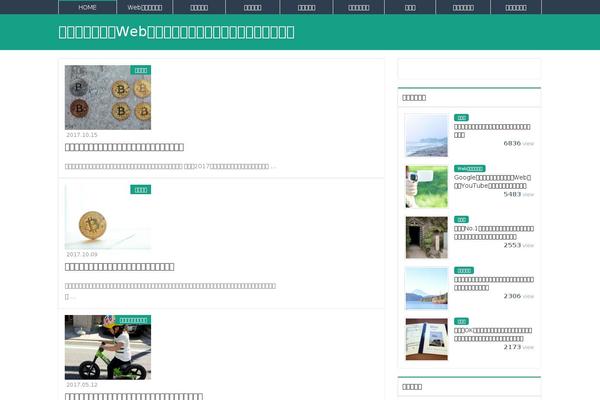Open the sidebar article mentioning Google and YouTube
The image size is (600, 400).
tap(492, 181)
